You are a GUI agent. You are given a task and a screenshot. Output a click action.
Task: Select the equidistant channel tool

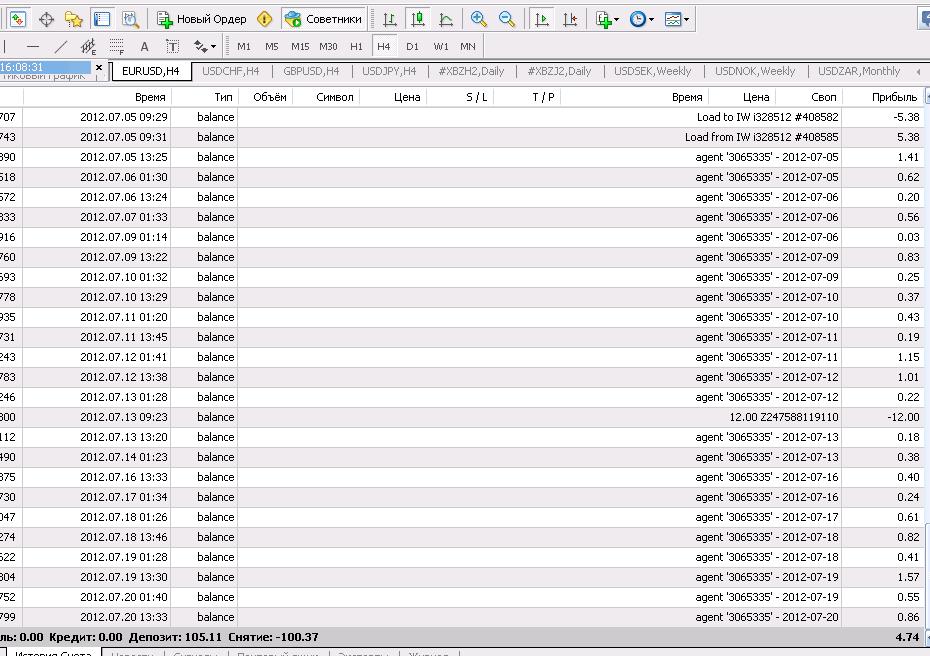88,46
